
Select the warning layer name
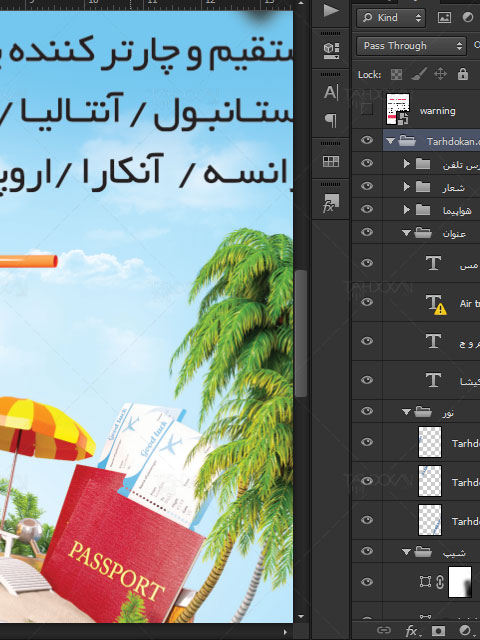point(437,111)
